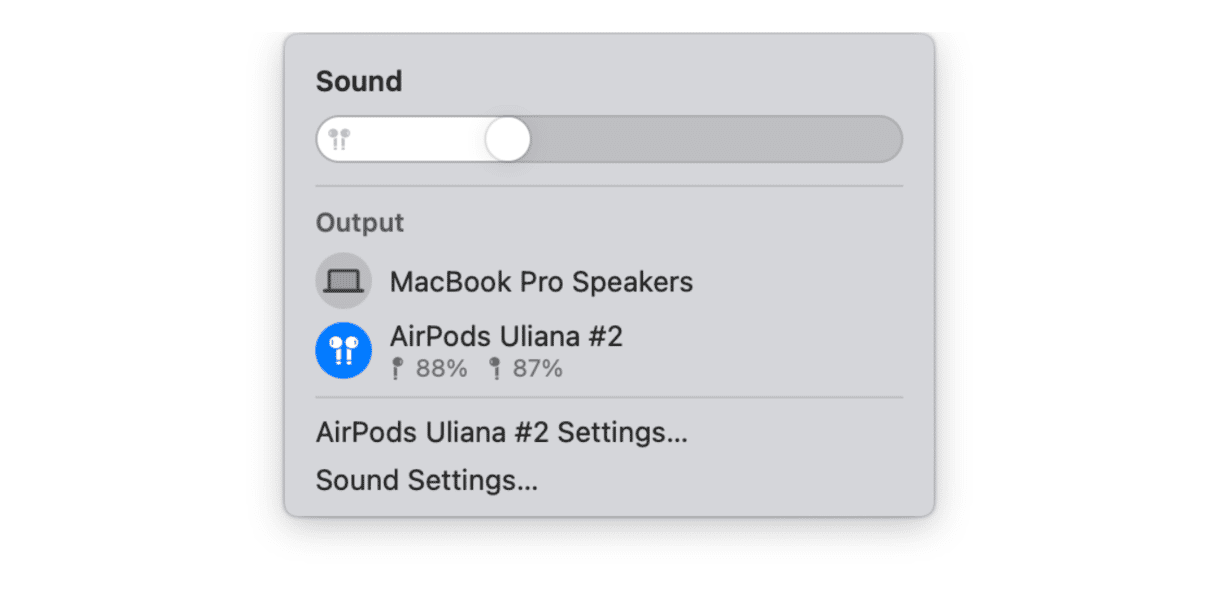Click the 88% left AirPod battery level
The height and width of the screenshot is (605, 1216).
click(x=442, y=369)
